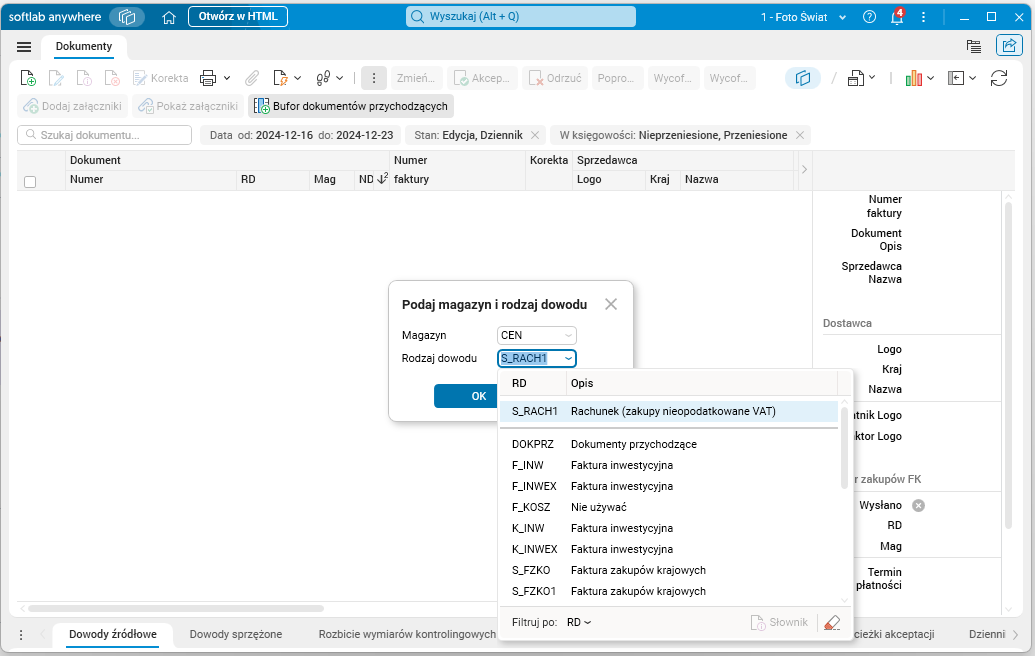Click the Dodaj załączniki button

(73, 106)
